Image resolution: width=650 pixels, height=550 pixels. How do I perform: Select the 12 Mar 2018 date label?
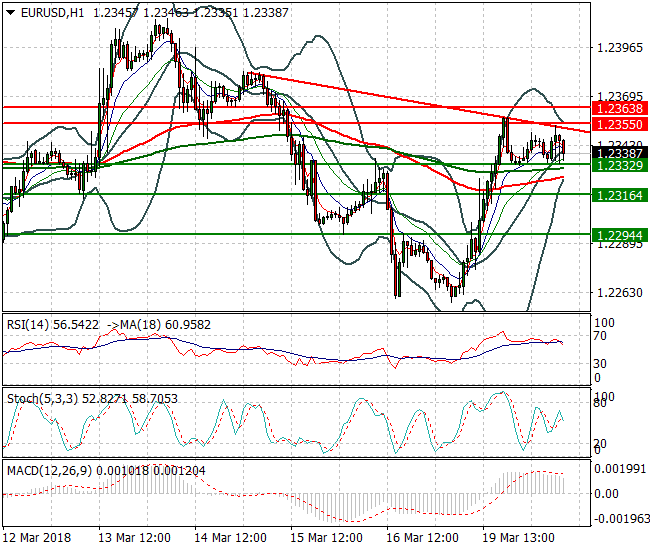[37, 538]
